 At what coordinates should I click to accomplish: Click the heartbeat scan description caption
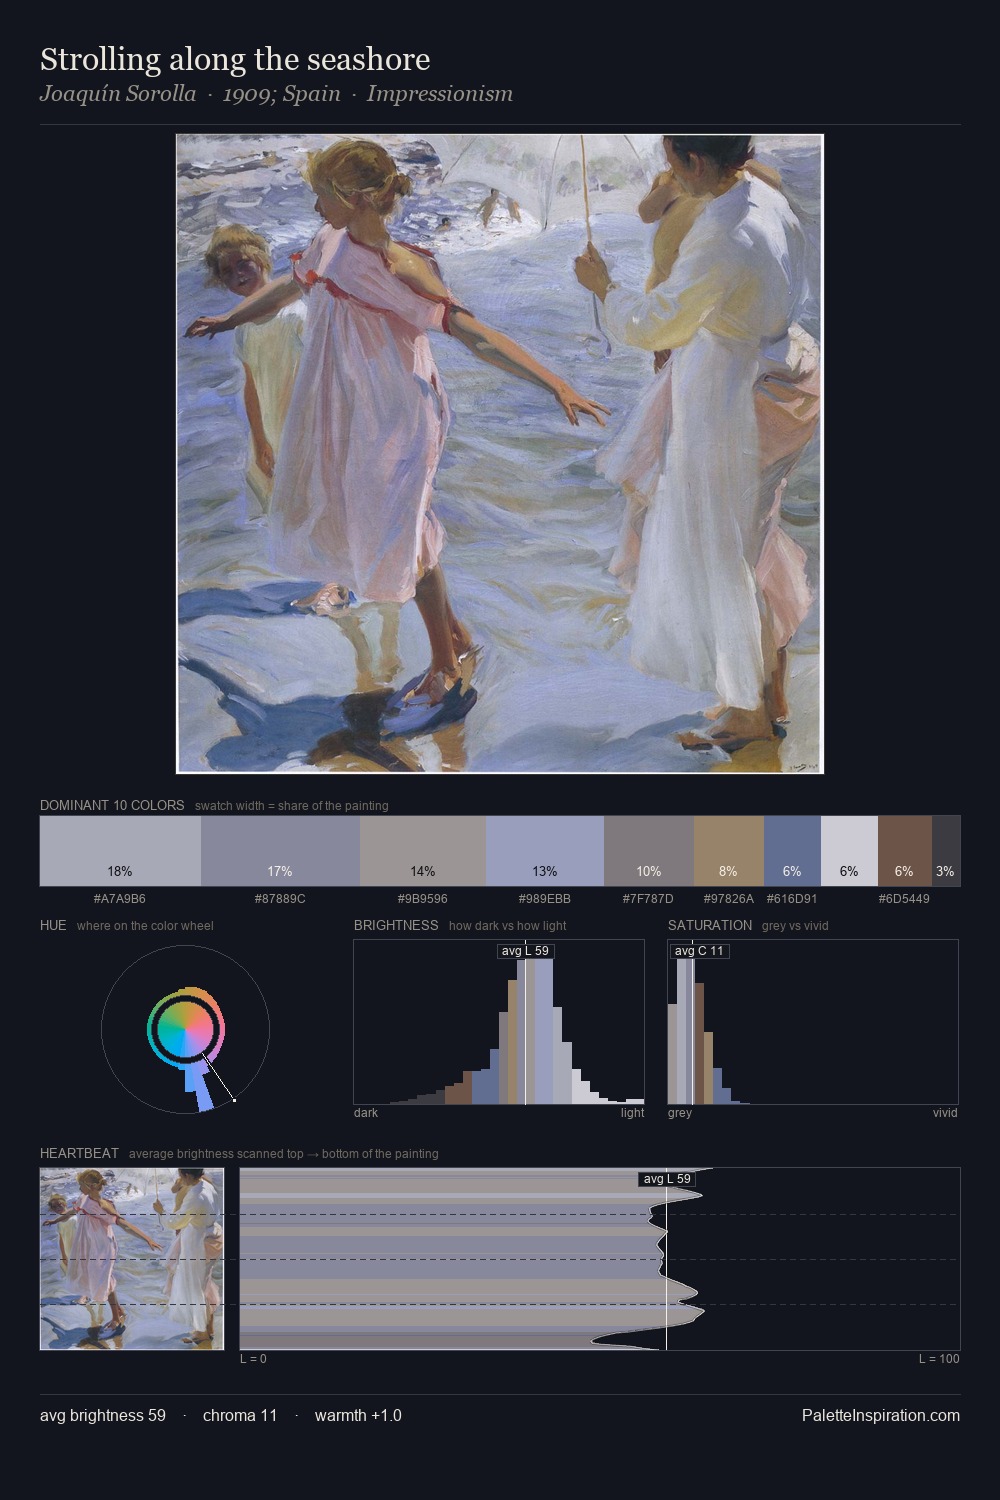[284, 1154]
